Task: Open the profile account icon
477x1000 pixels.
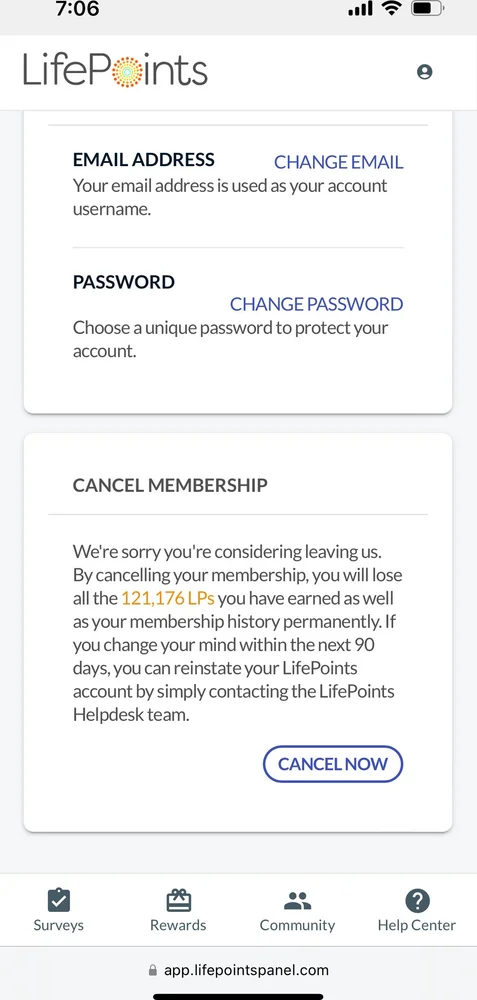Action: point(424,72)
